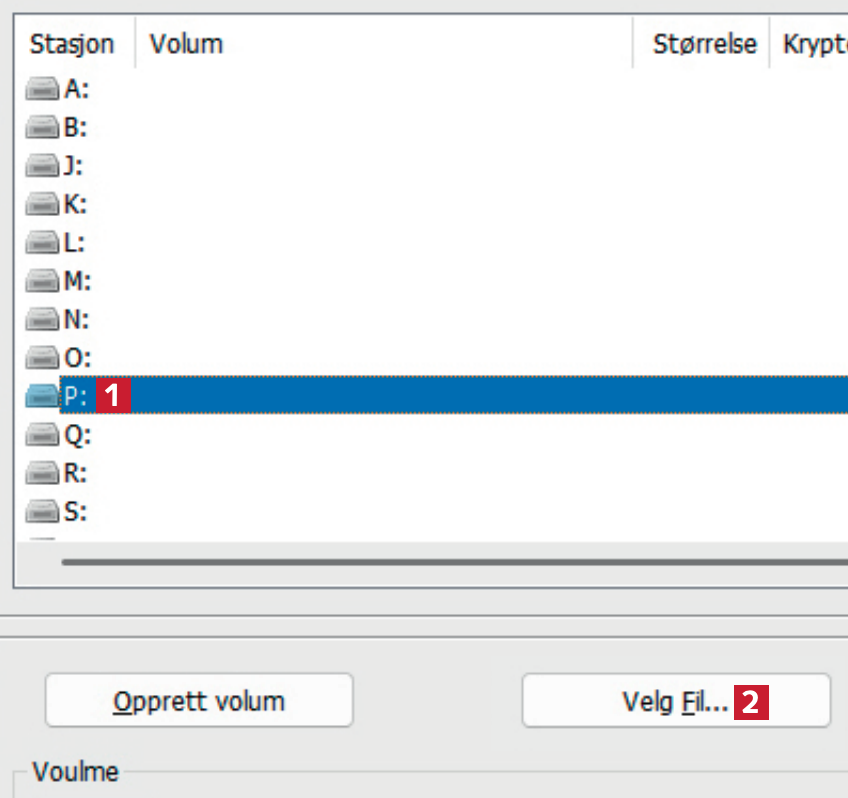The width and height of the screenshot is (848, 798).
Task: Click the drive icon for M:
Action: [43, 282]
